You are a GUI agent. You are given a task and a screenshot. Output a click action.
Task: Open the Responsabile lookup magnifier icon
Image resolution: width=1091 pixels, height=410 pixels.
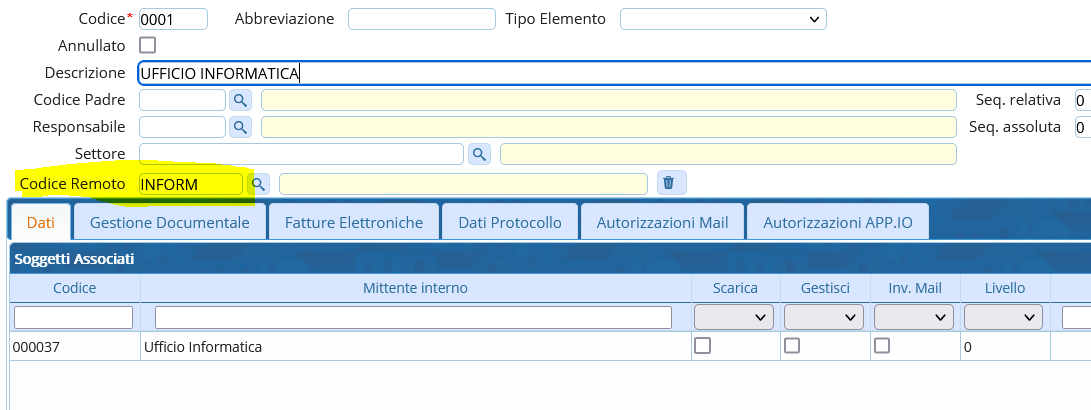240,127
